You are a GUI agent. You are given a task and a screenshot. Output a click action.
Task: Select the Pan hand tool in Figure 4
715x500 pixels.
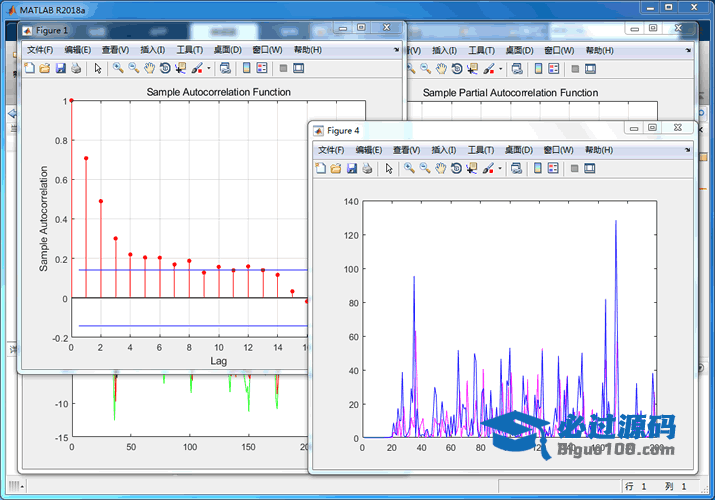tap(440, 168)
